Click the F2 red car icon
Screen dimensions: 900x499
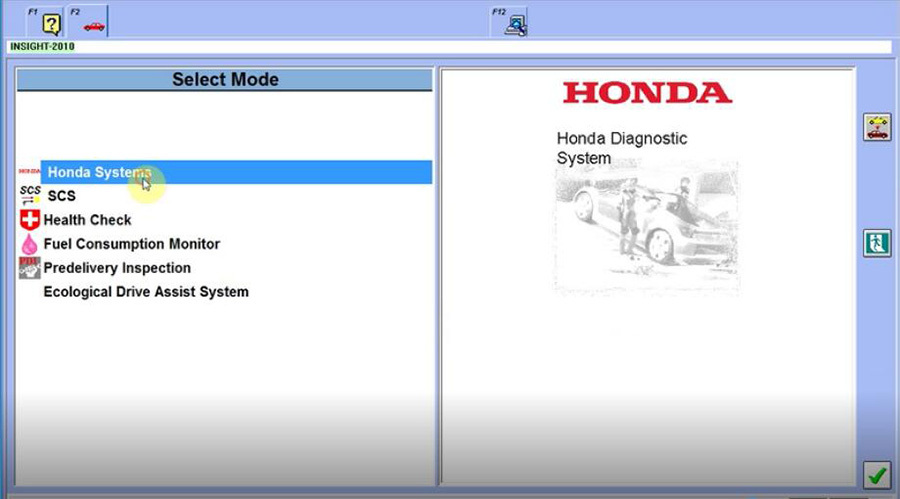[x=93, y=24]
